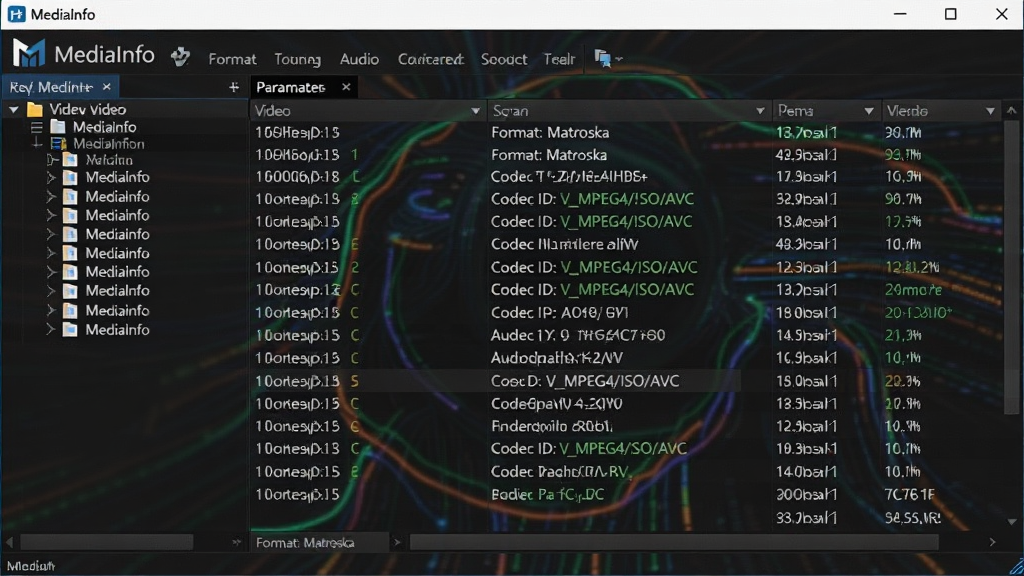Image resolution: width=1024 pixels, height=576 pixels.
Task: Select the '7C761F' value
Action: click(x=909, y=494)
